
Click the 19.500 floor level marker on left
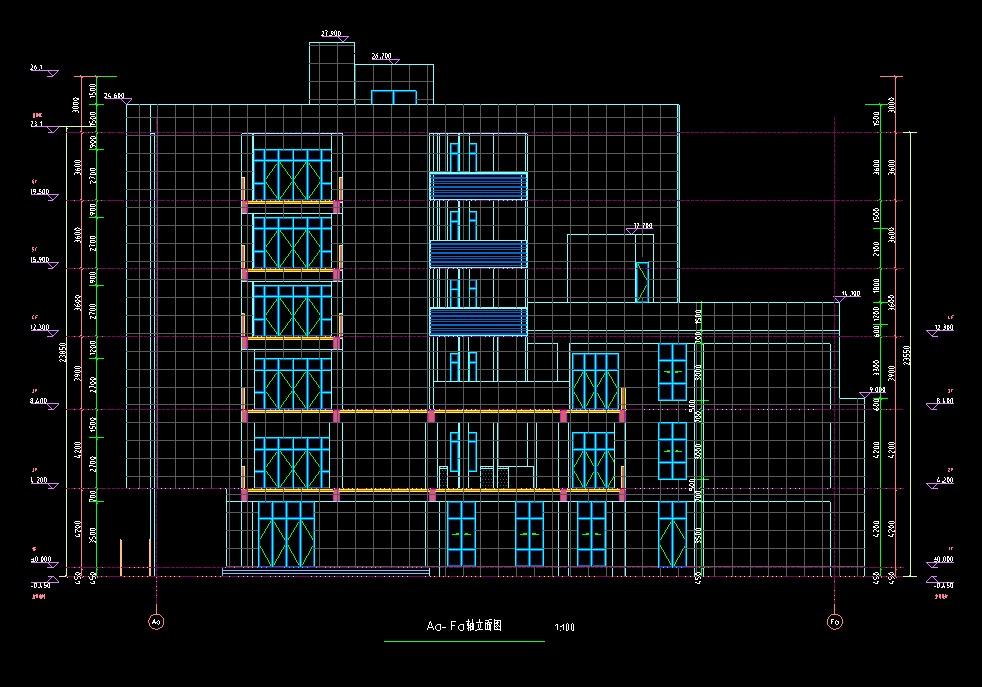pyautogui.click(x=40, y=192)
